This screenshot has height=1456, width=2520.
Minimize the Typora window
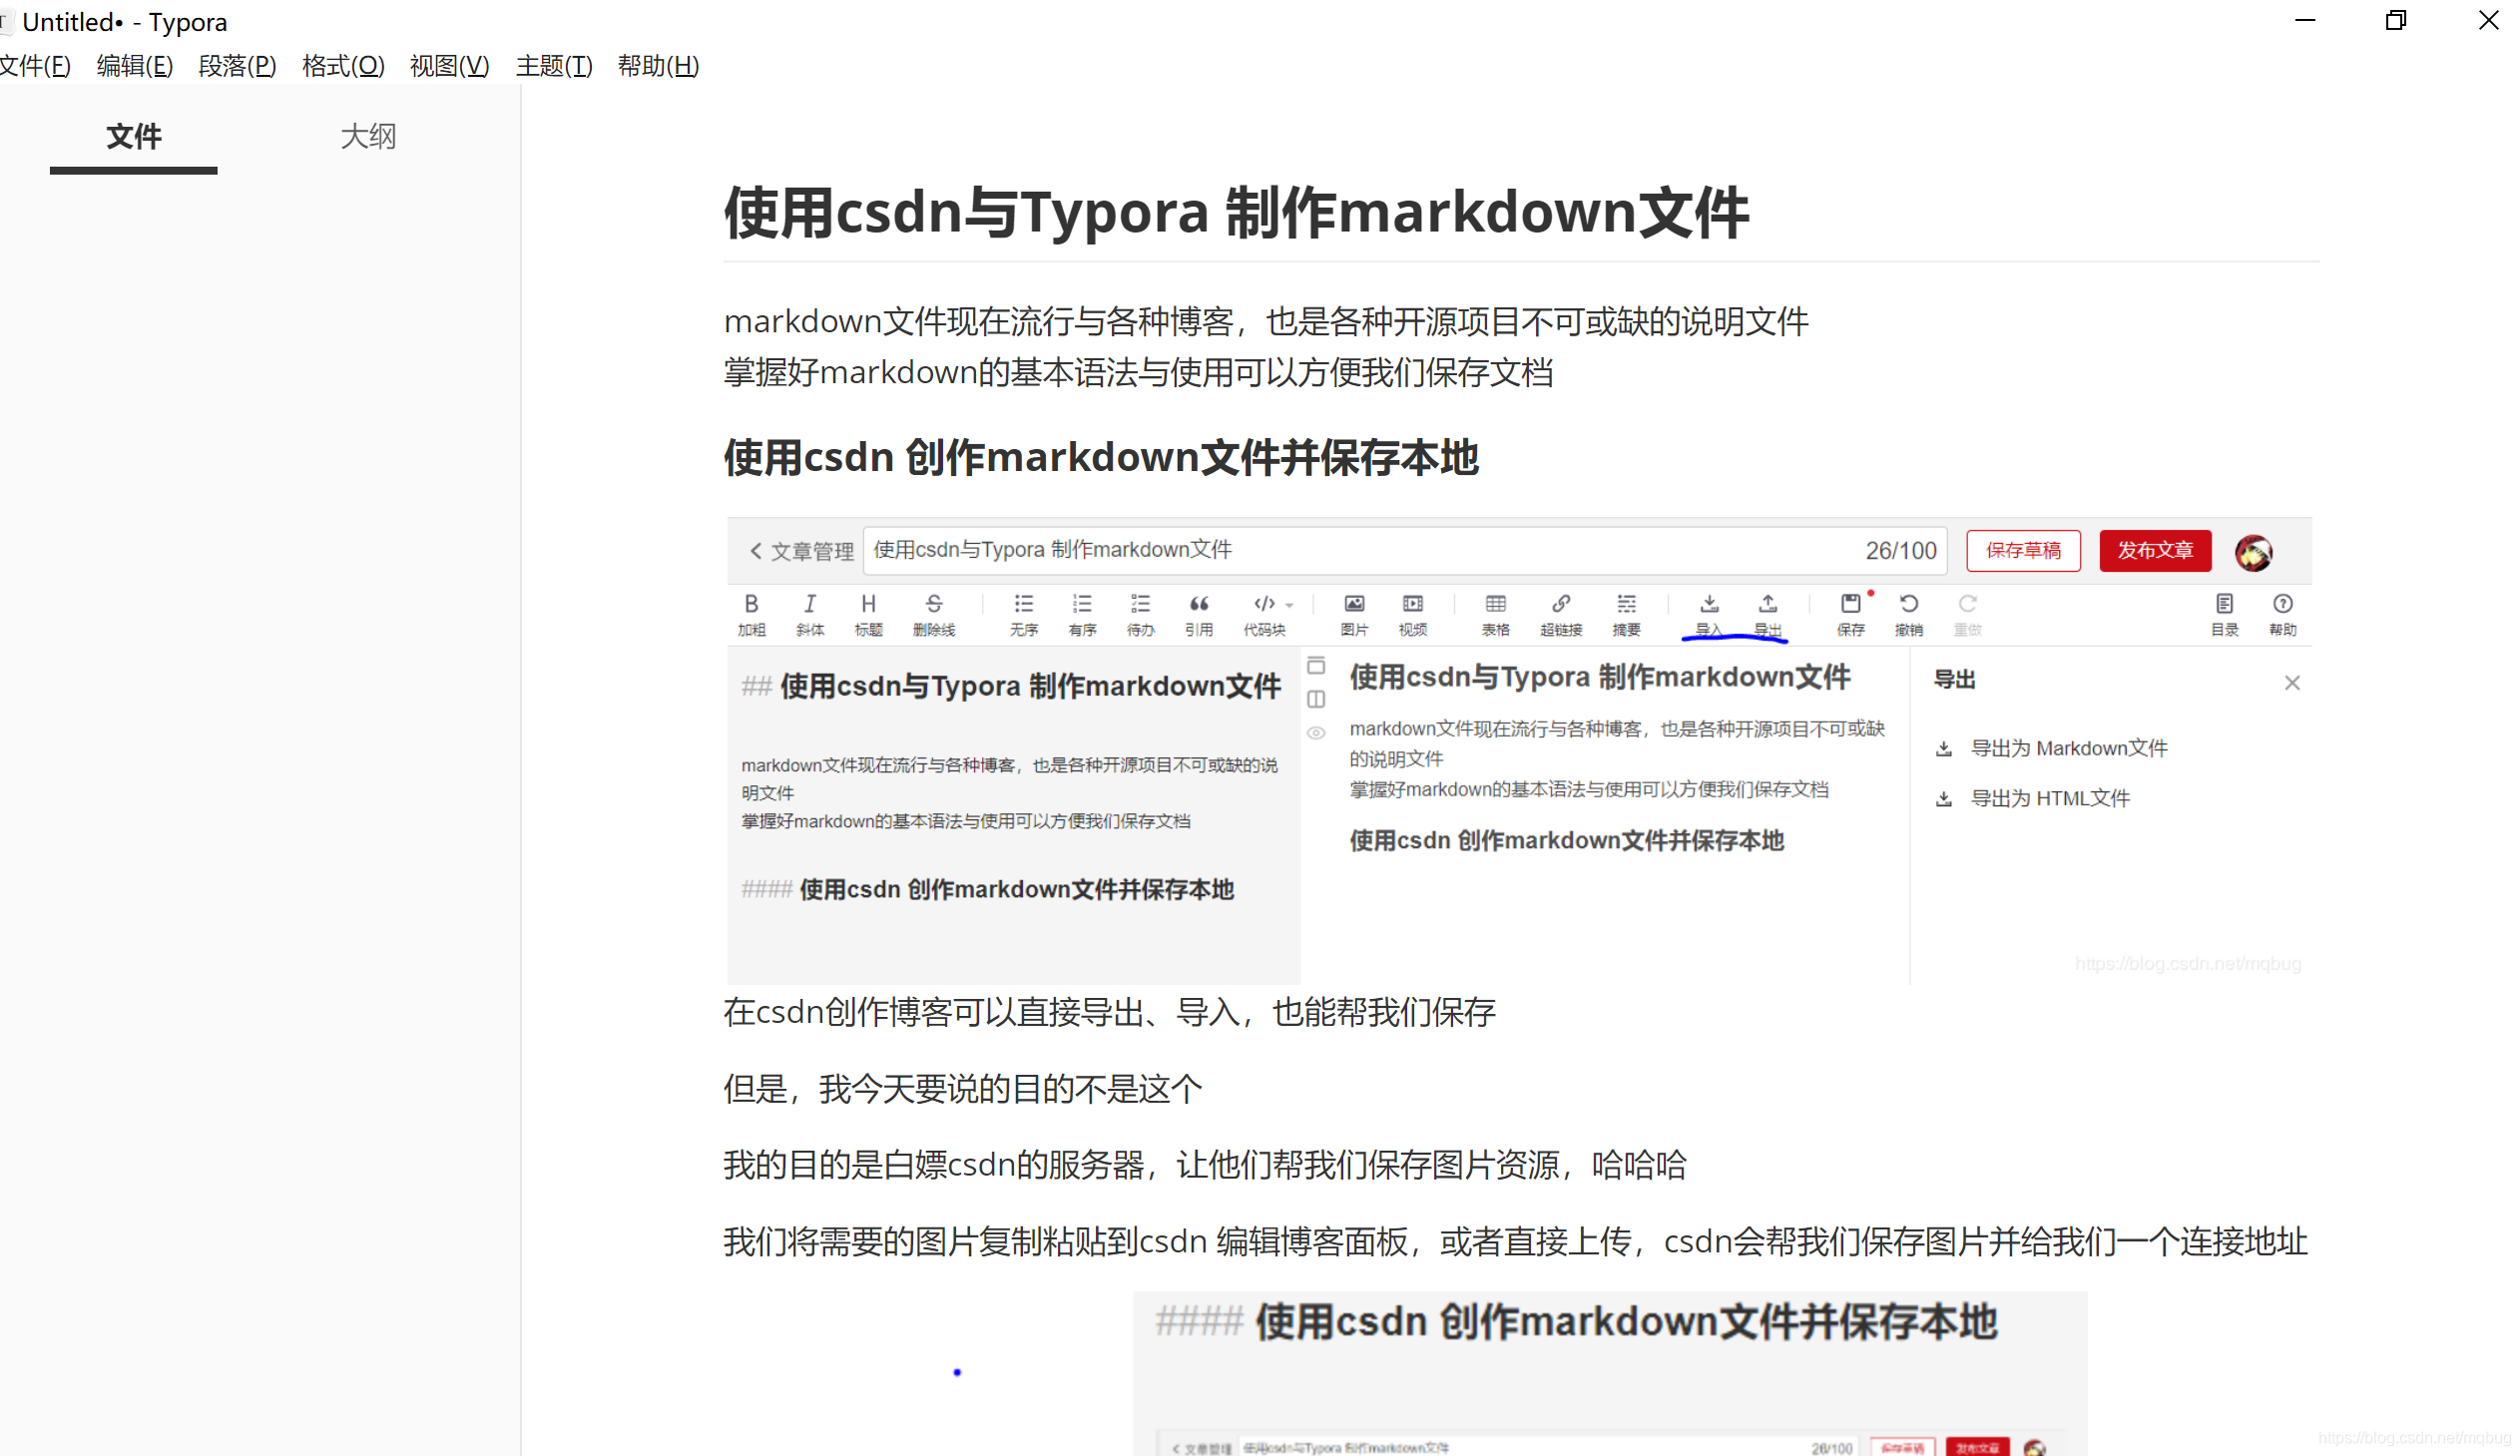(x=2305, y=21)
